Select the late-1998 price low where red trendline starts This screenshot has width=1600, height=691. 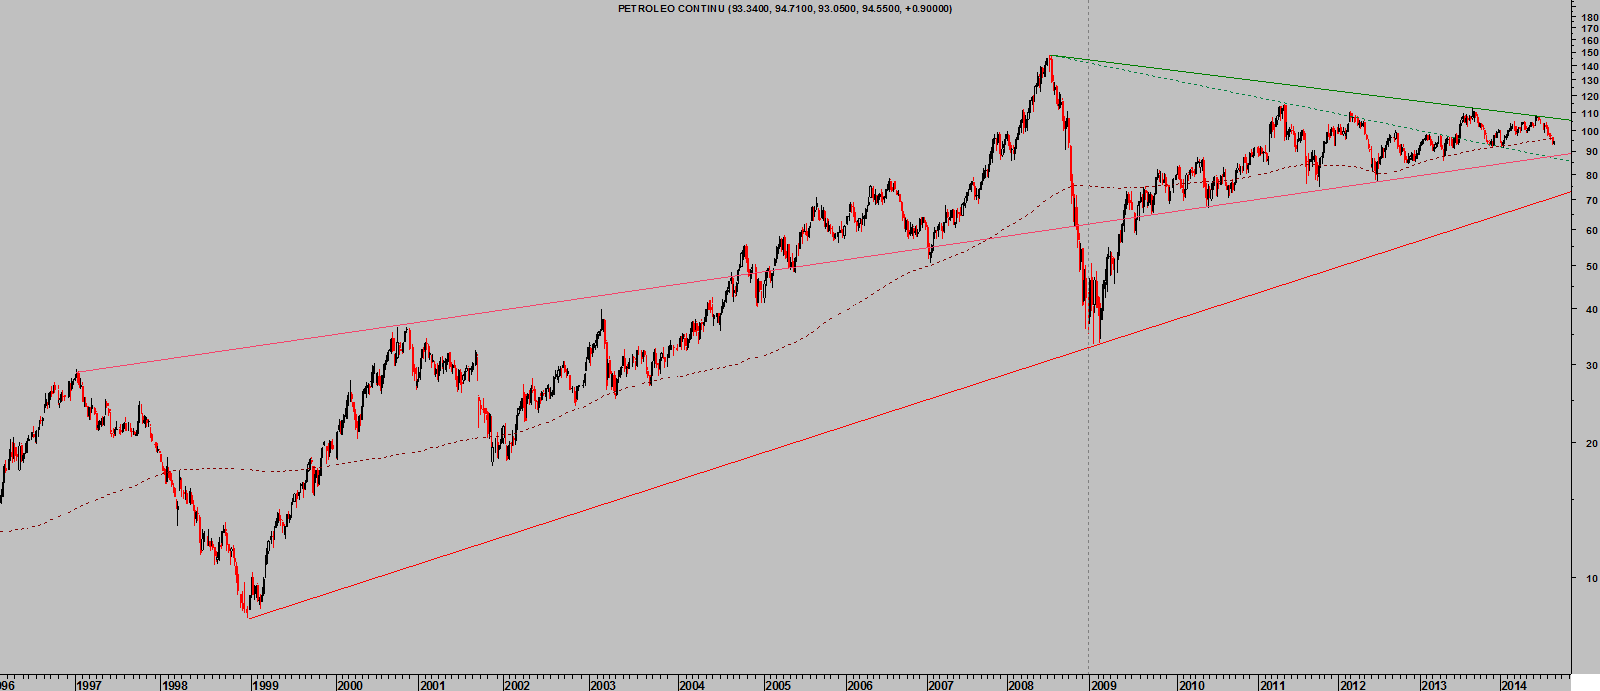click(247, 616)
